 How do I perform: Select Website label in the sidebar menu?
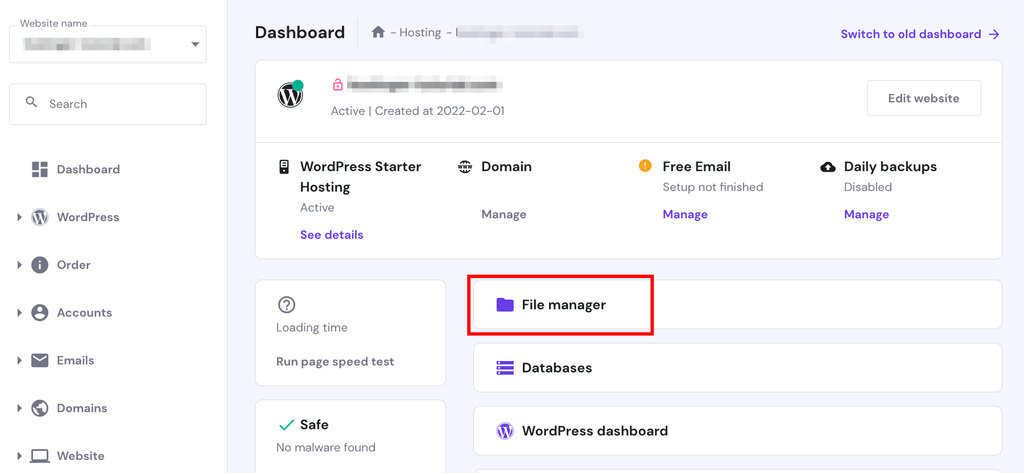(x=80, y=456)
